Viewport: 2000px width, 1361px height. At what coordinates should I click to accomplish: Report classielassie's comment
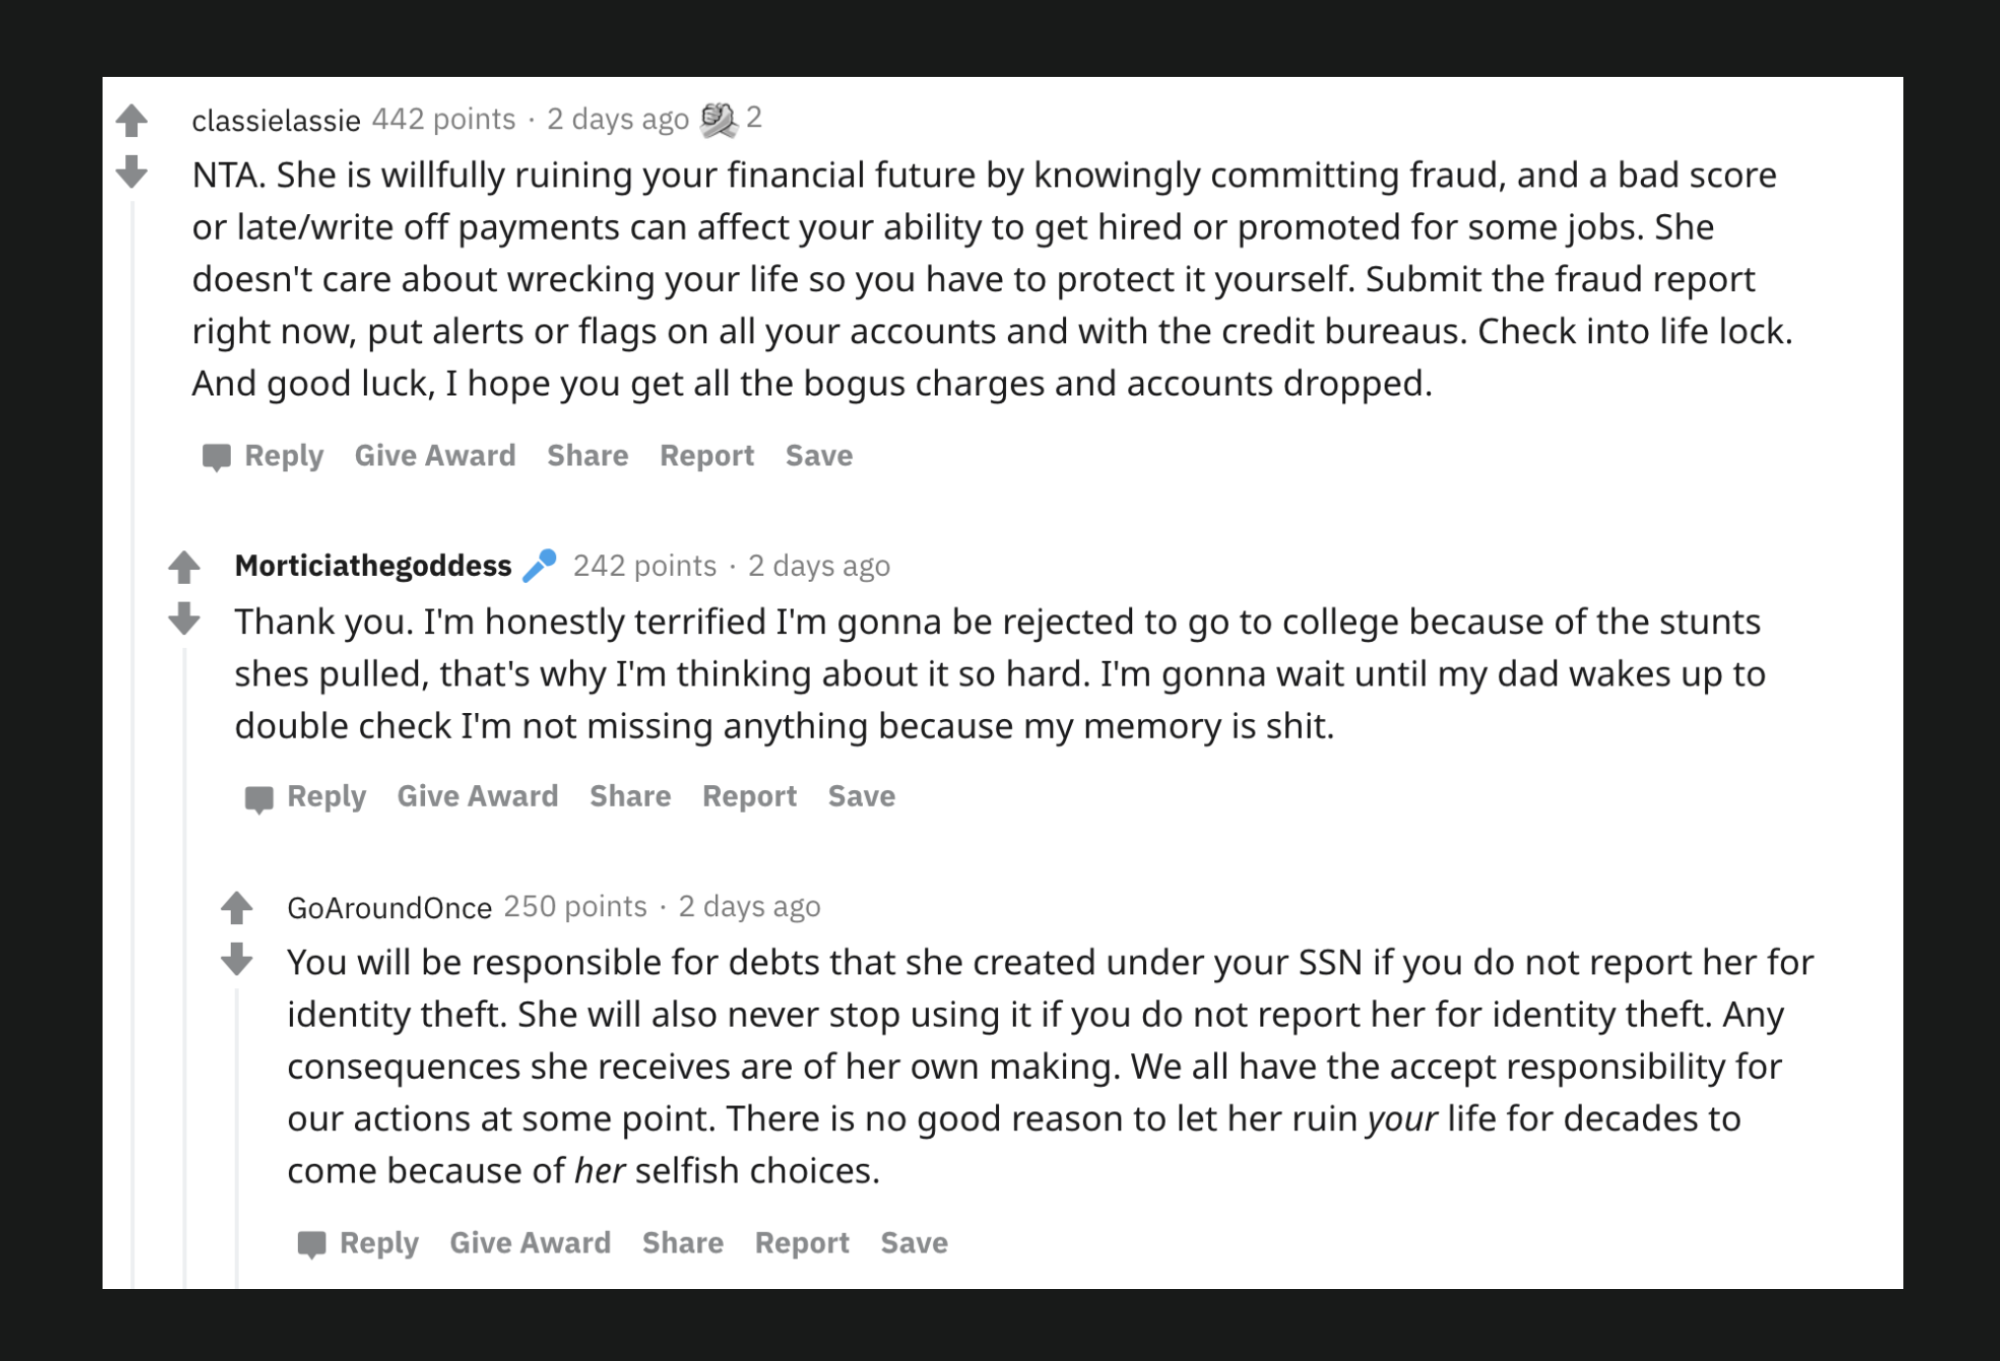point(706,456)
